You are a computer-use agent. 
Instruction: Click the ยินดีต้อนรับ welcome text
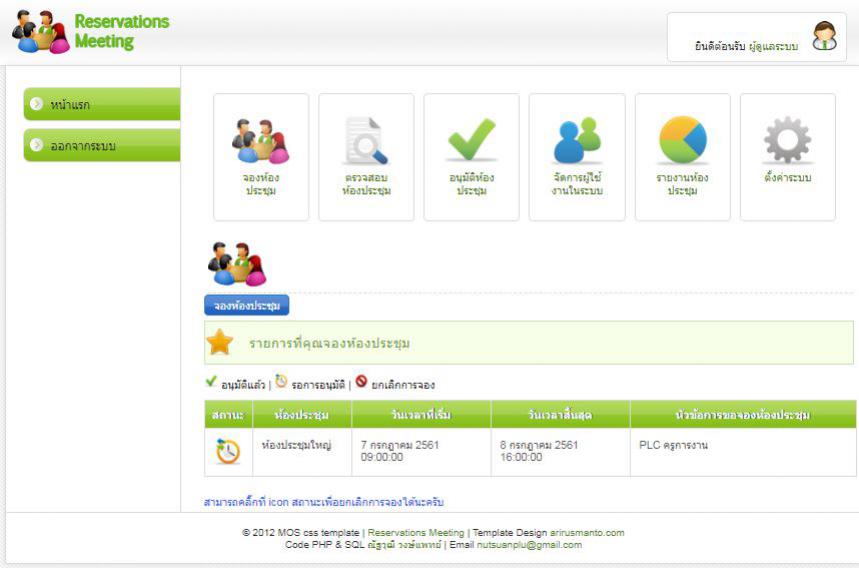click(720, 47)
